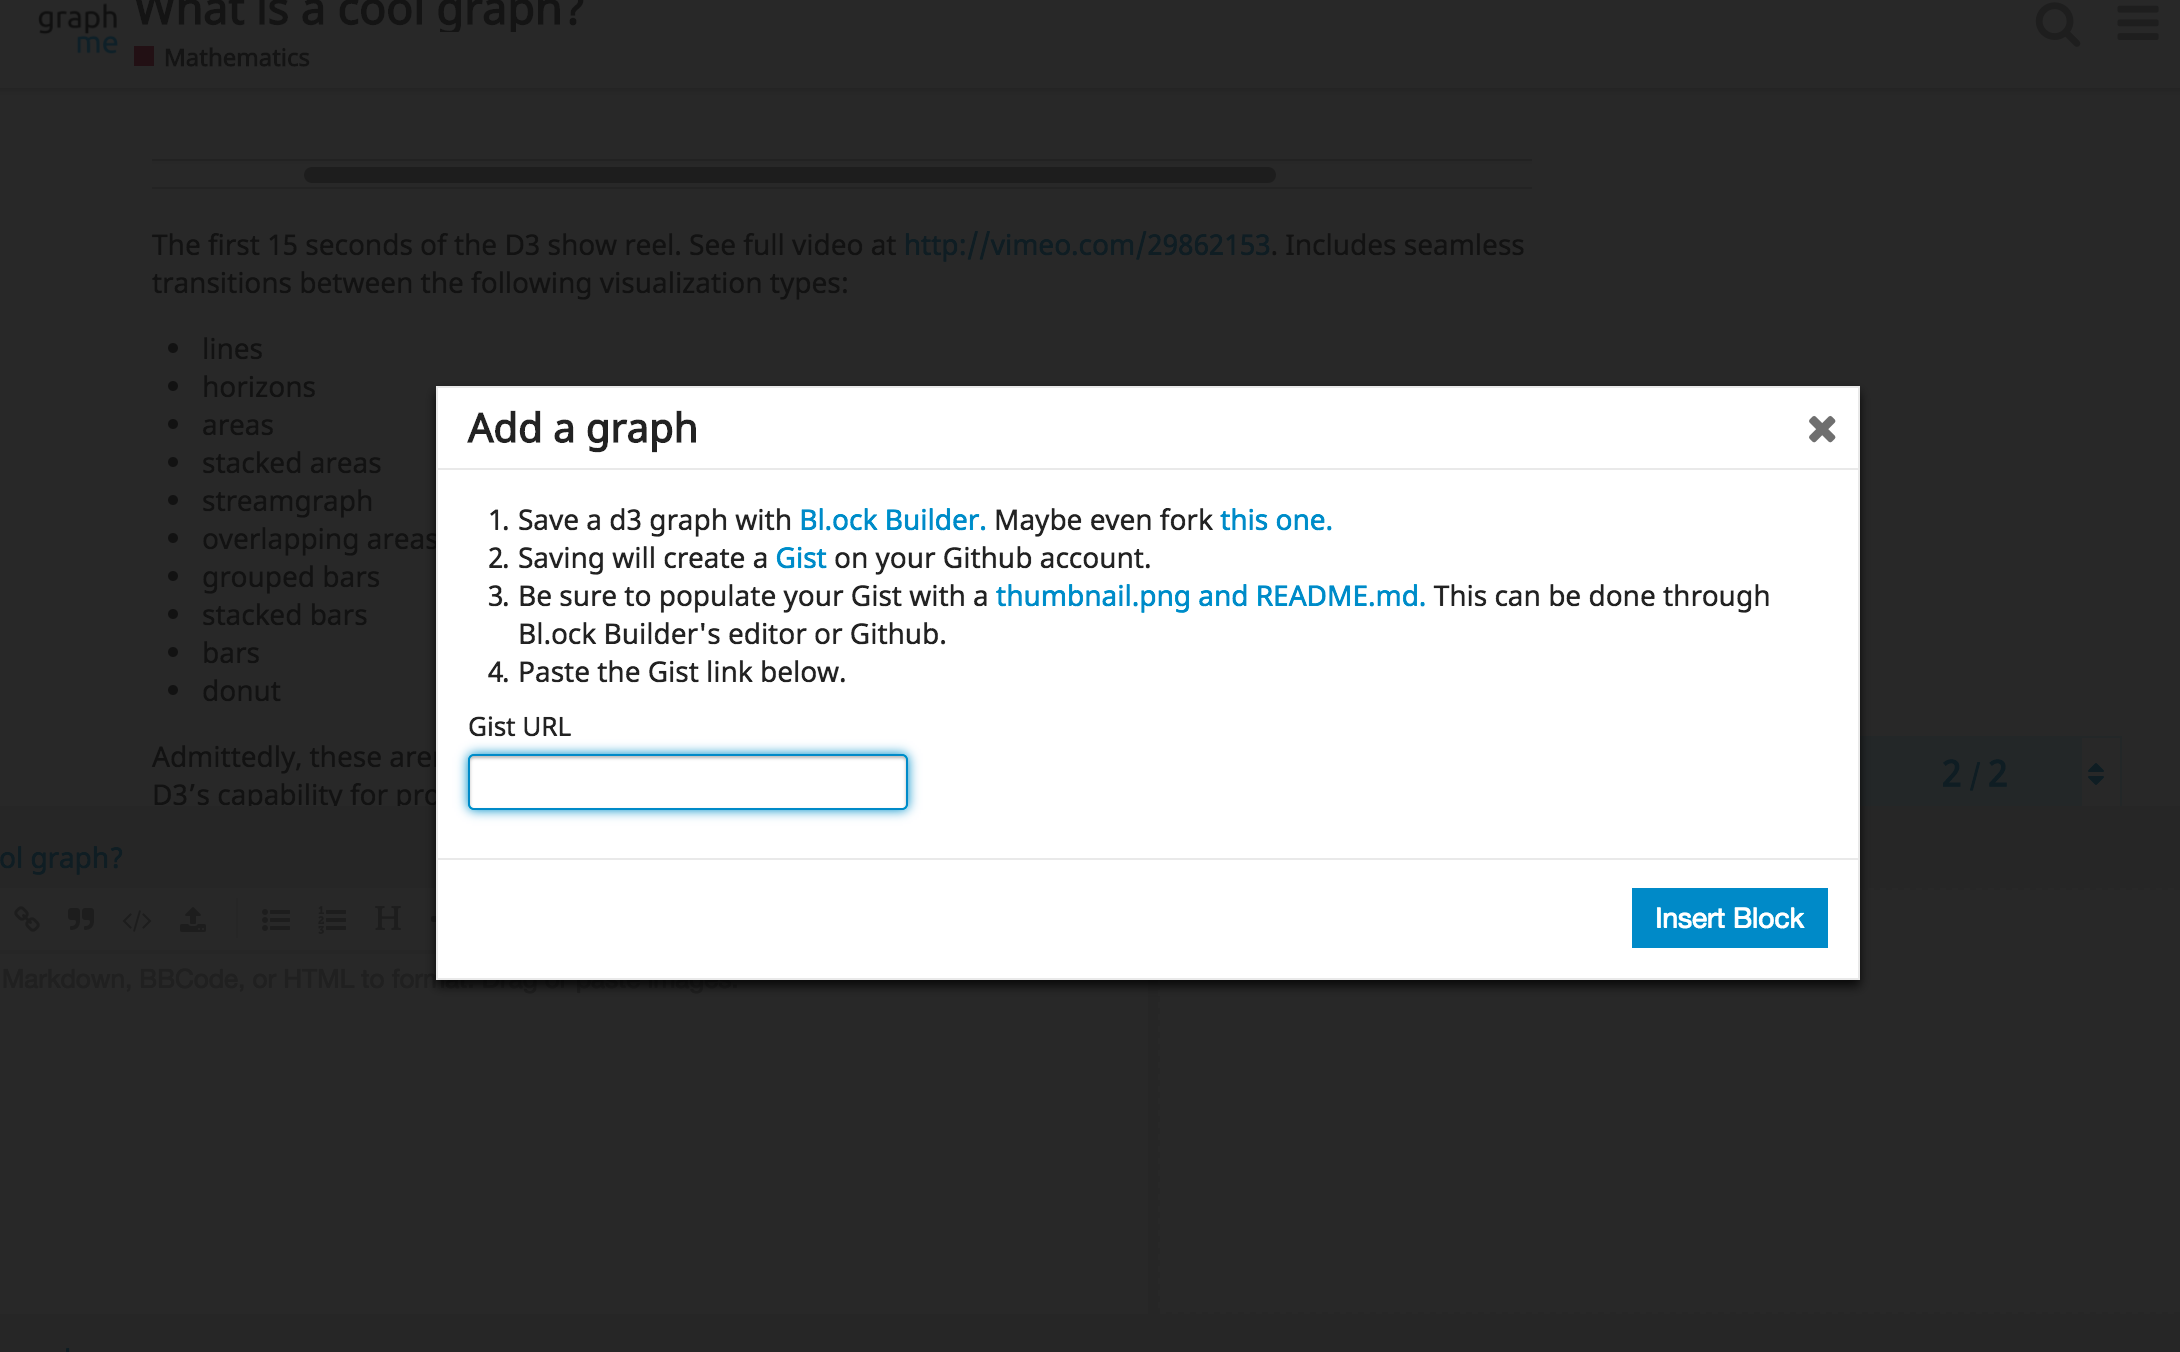Click the heading H toolbar icon
This screenshot has height=1352, width=2180.
388,919
